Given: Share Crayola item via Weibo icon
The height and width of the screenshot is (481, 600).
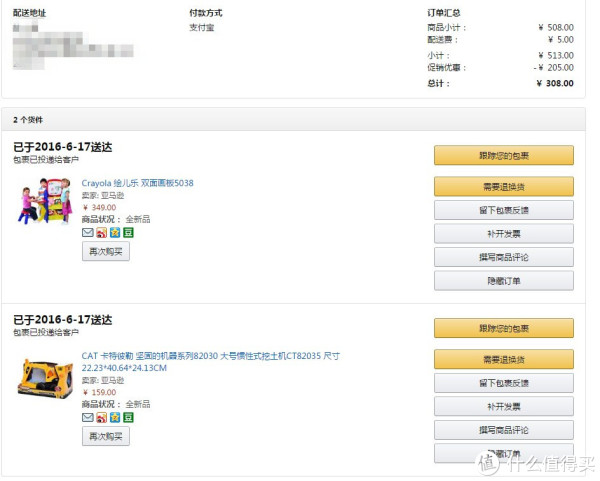Looking at the screenshot, I should coord(101,232).
